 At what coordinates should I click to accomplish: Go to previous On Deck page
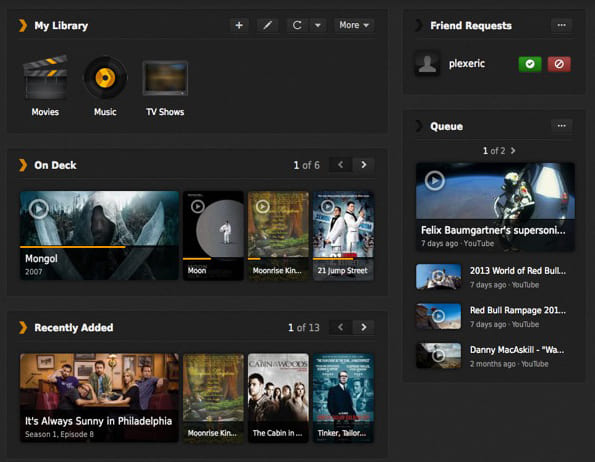click(340, 165)
